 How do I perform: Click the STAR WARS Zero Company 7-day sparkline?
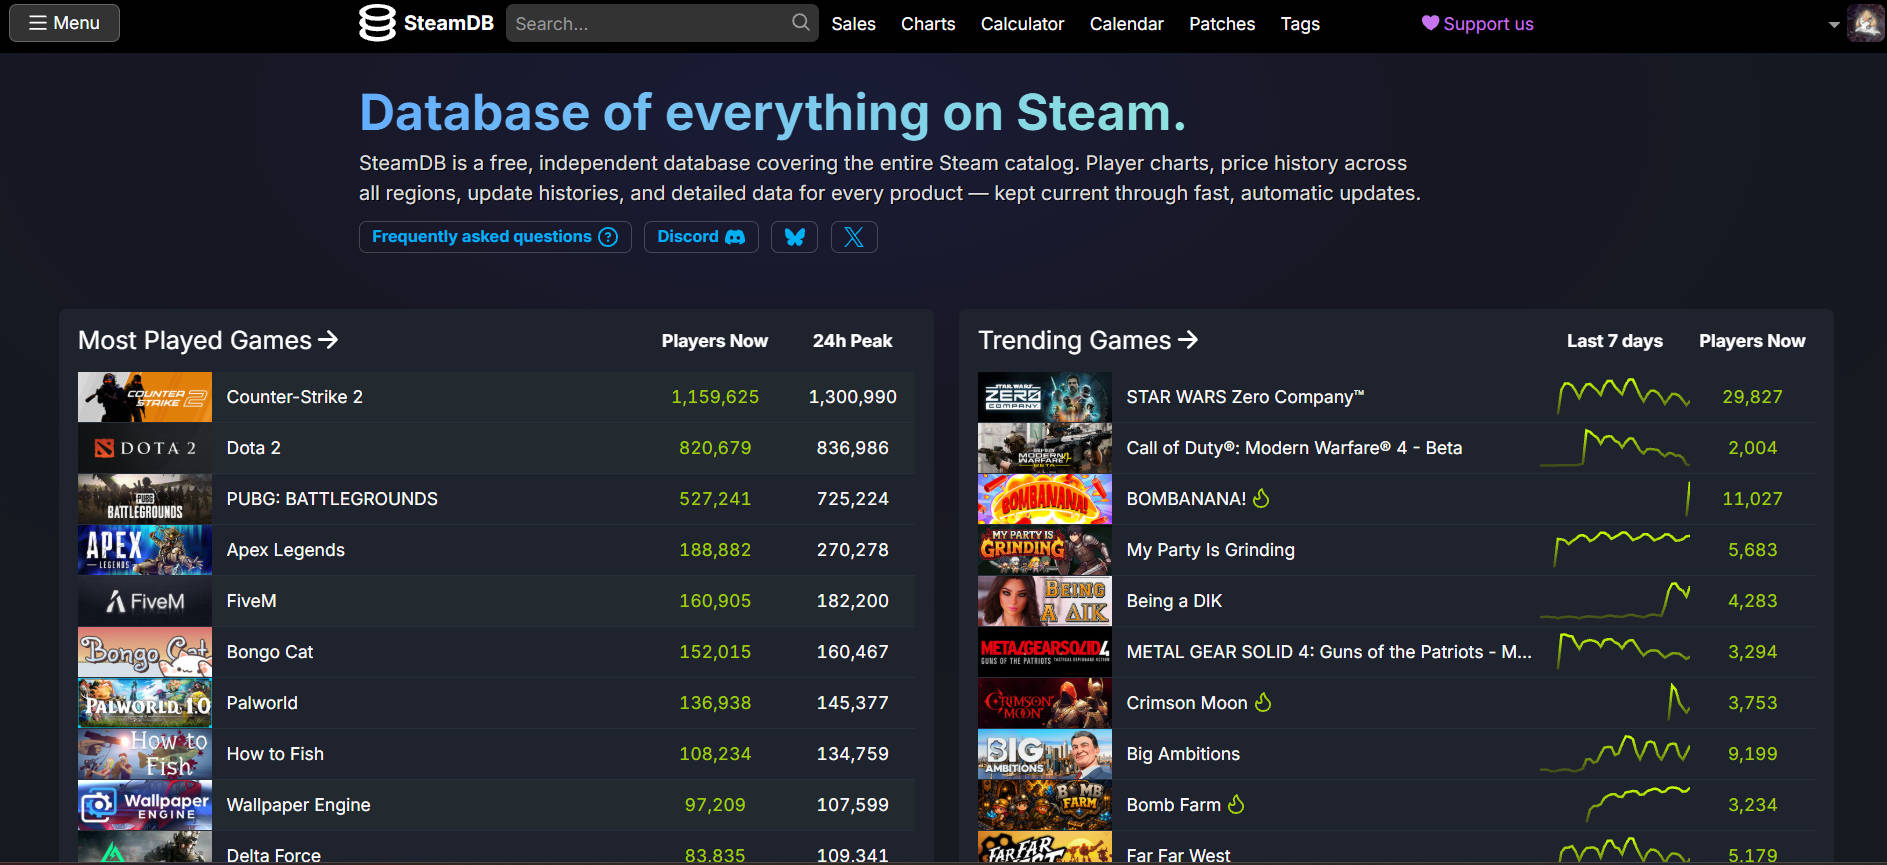pyautogui.click(x=1623, y=396)
